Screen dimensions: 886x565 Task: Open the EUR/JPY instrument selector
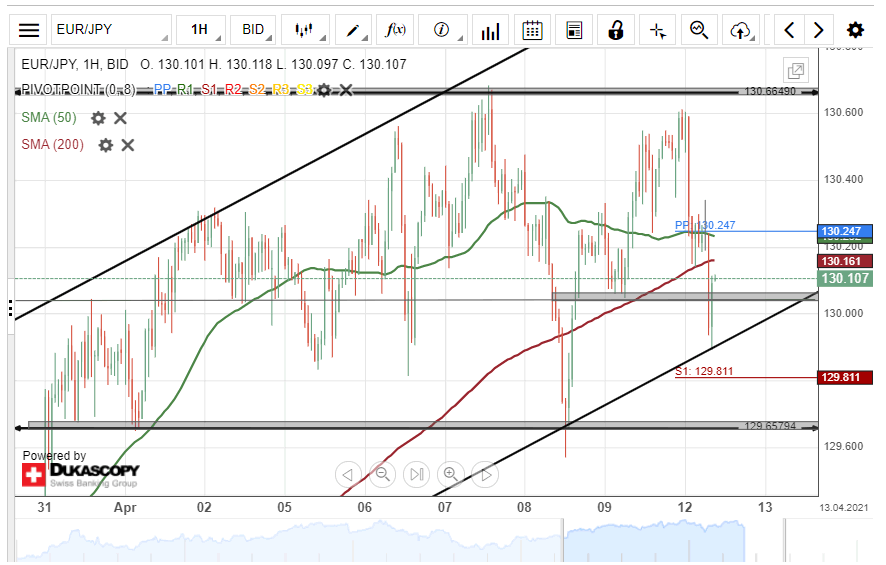pos(109,30)
